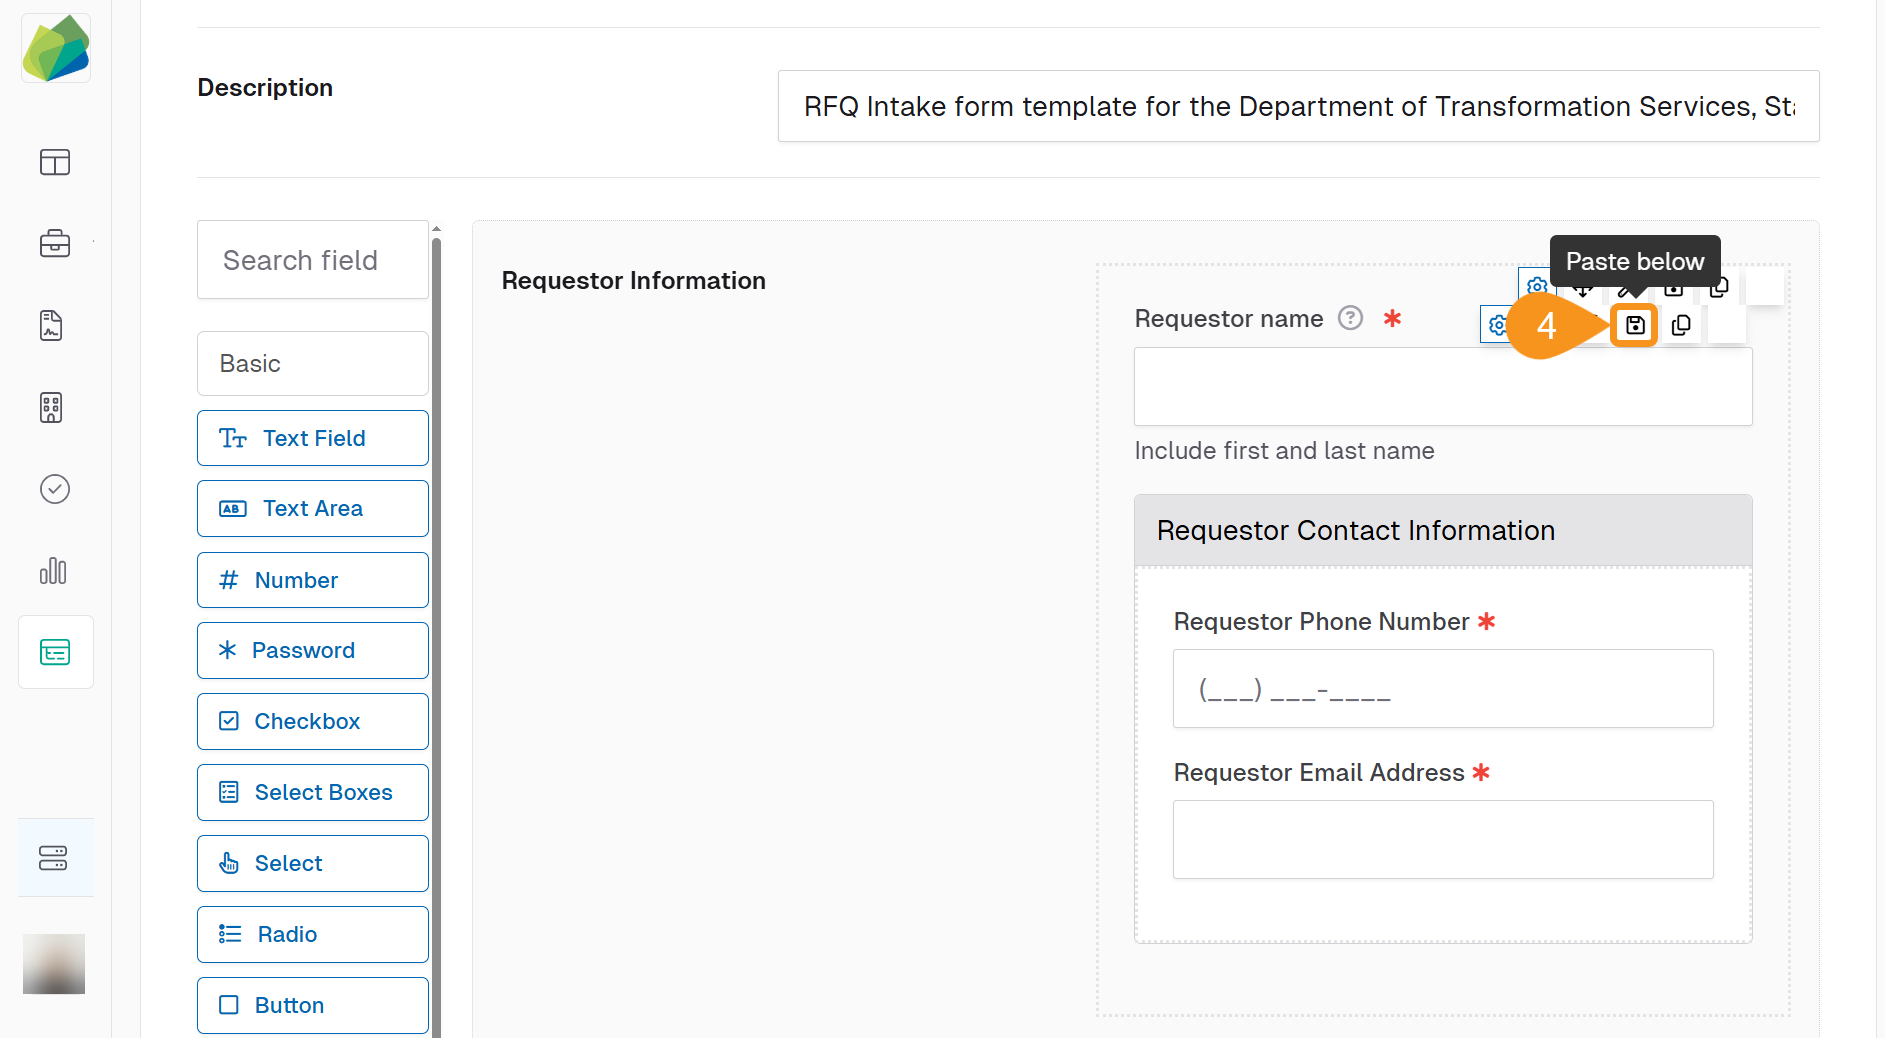Click the copy icon right of Paste below
The image size is (1885, 1038).
point(1681,325)
